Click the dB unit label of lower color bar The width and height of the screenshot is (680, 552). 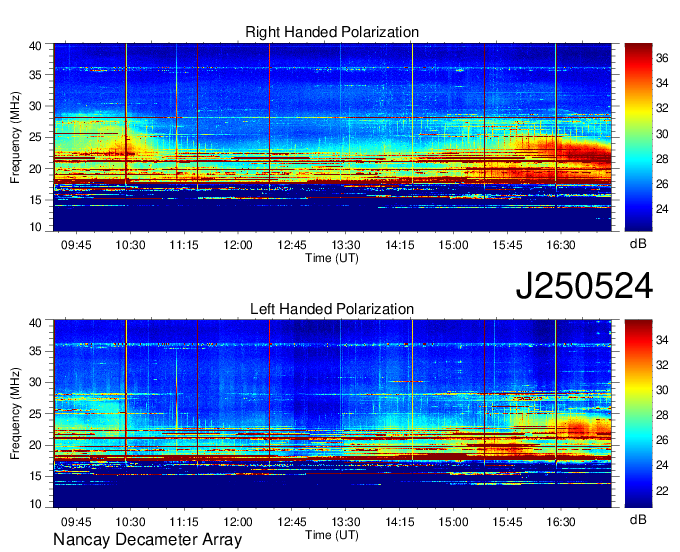pyautogui.click(x=638, y=520)
